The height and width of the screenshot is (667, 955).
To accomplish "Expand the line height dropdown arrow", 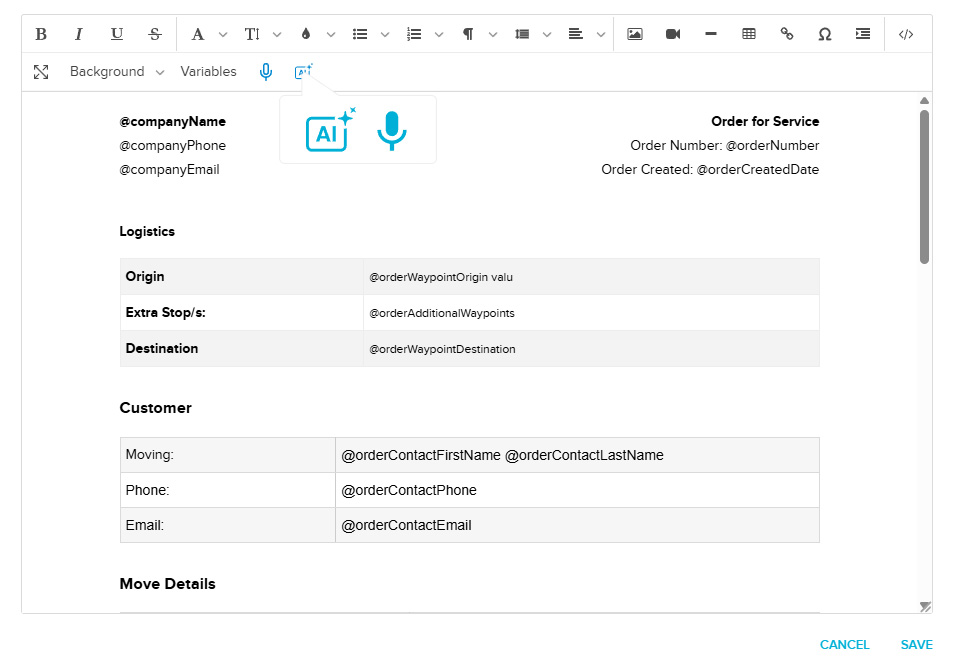I will click(547, 35).
